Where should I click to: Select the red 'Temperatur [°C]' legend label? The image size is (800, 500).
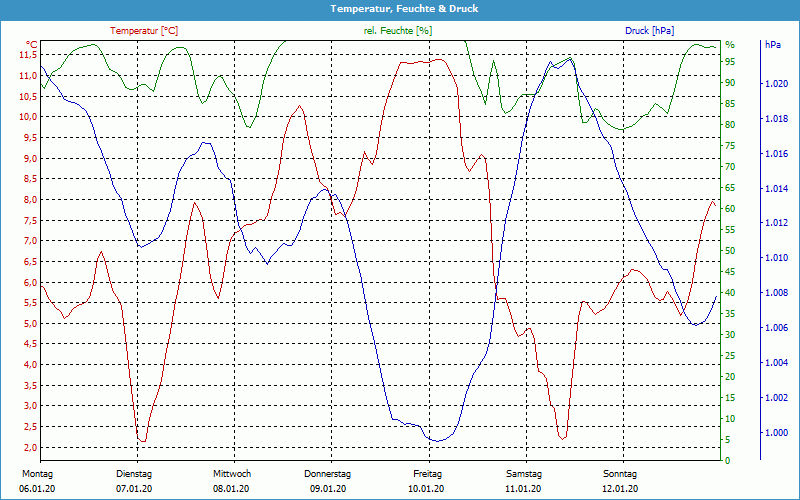(x=144, y=31)
